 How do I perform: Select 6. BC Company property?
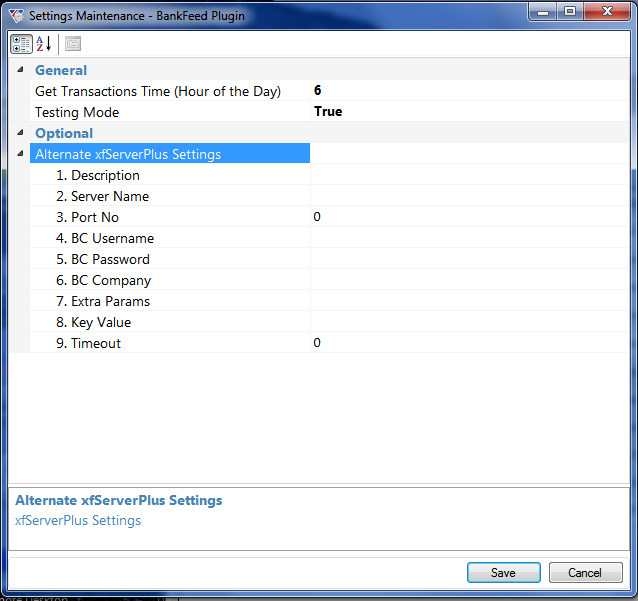point(170,280)
